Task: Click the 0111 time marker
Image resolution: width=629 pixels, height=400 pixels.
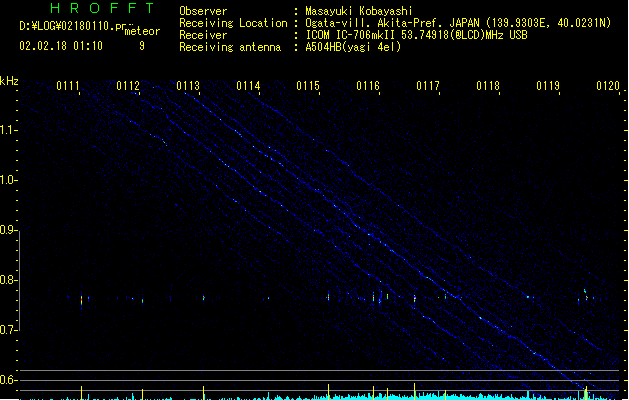Action: [x=68, y=86]
